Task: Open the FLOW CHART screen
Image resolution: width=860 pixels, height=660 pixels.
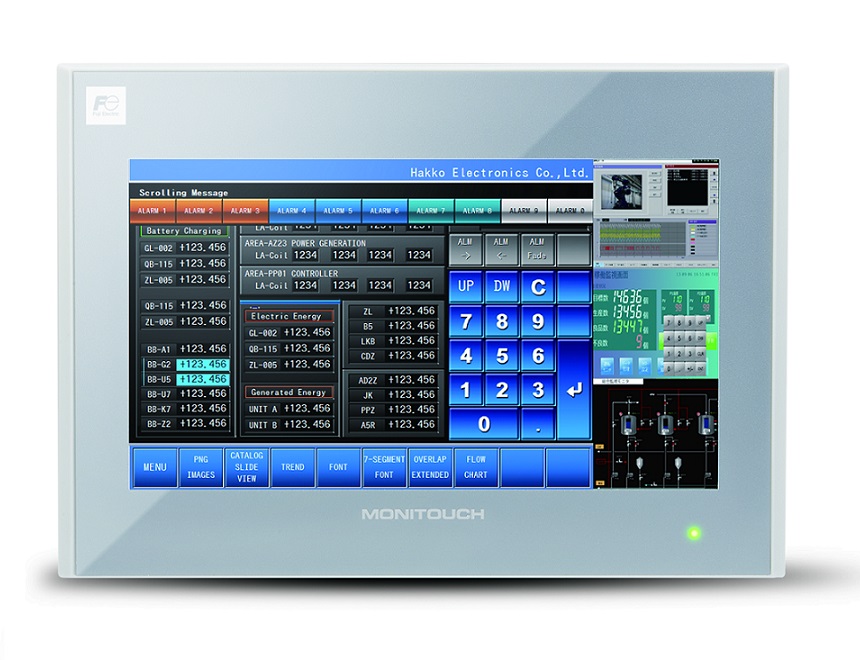Action: pos(476,467)
